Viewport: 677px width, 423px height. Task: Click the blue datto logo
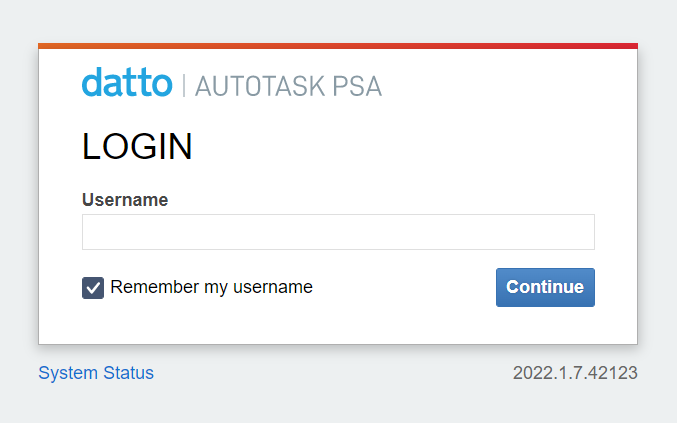pyautogui.click(x=127, y=83)
